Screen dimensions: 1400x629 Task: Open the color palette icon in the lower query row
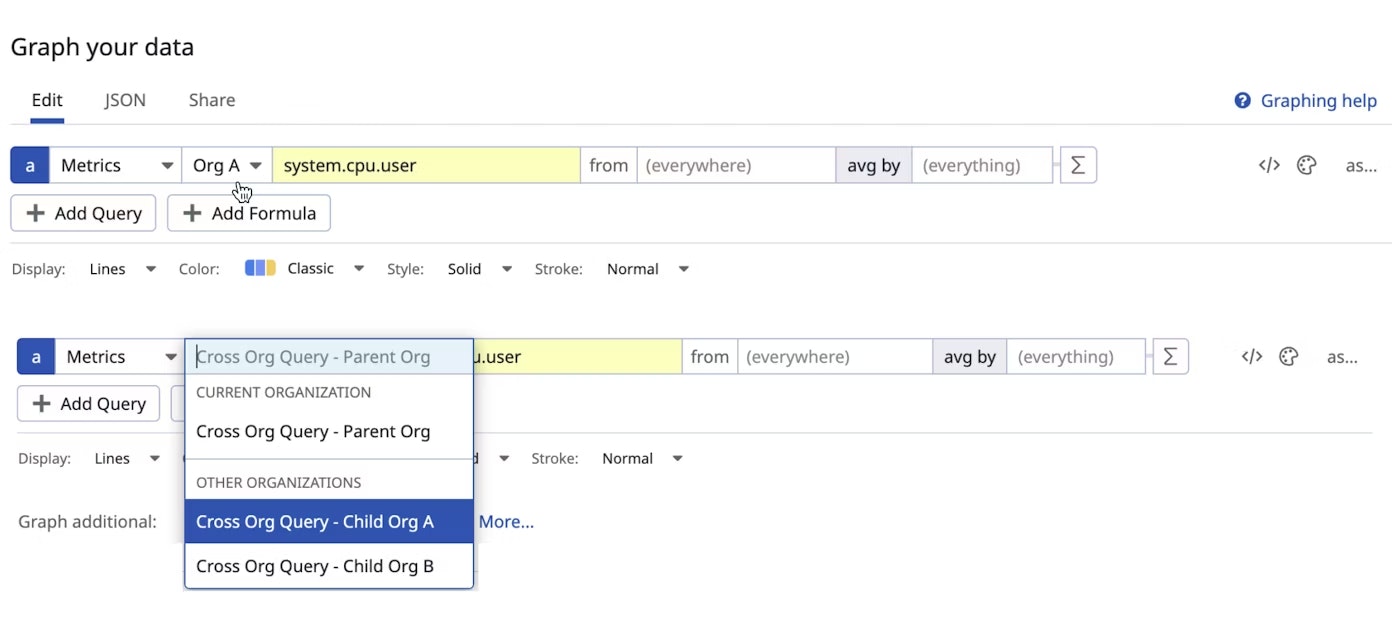(1288, 357)
